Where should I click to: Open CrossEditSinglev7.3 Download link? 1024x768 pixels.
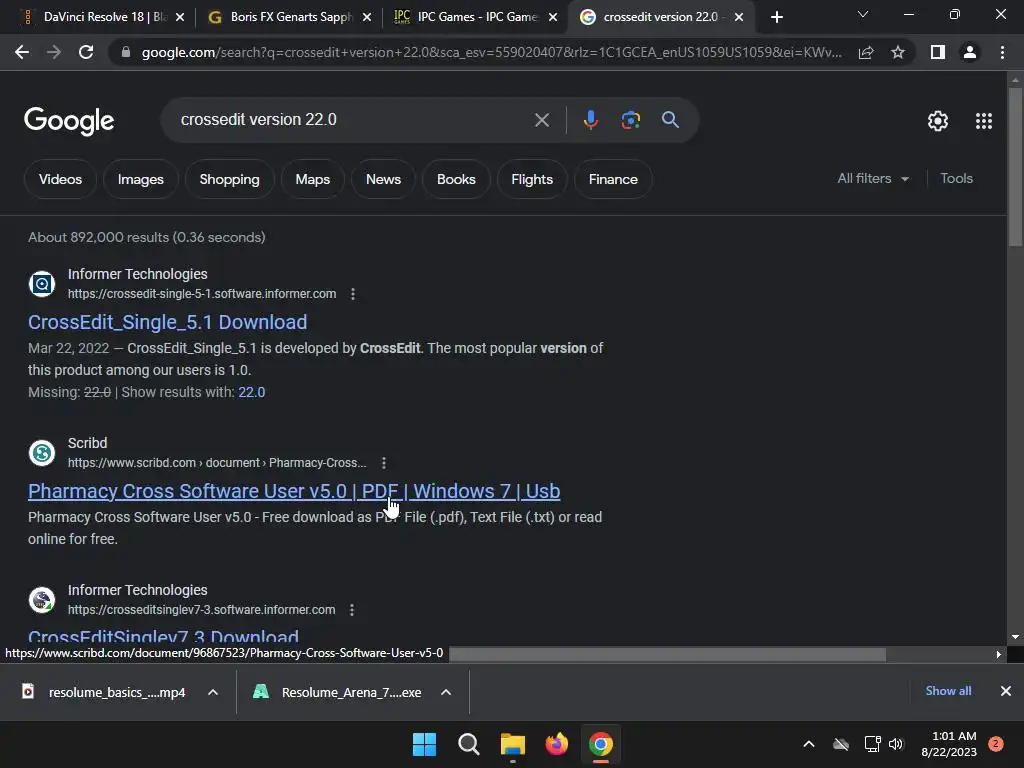point(163,636)
